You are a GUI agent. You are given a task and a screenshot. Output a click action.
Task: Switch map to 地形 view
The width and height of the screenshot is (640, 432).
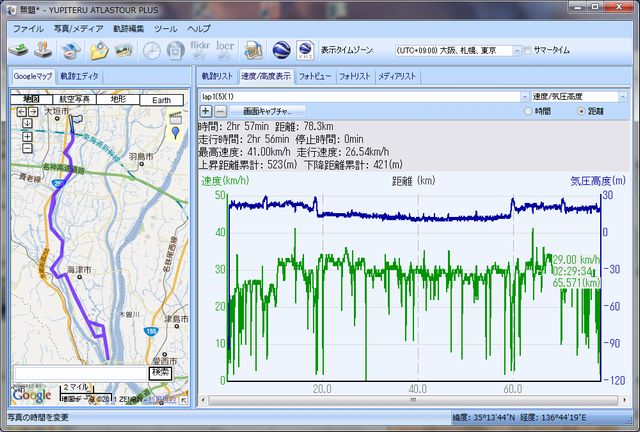[118, 99]
